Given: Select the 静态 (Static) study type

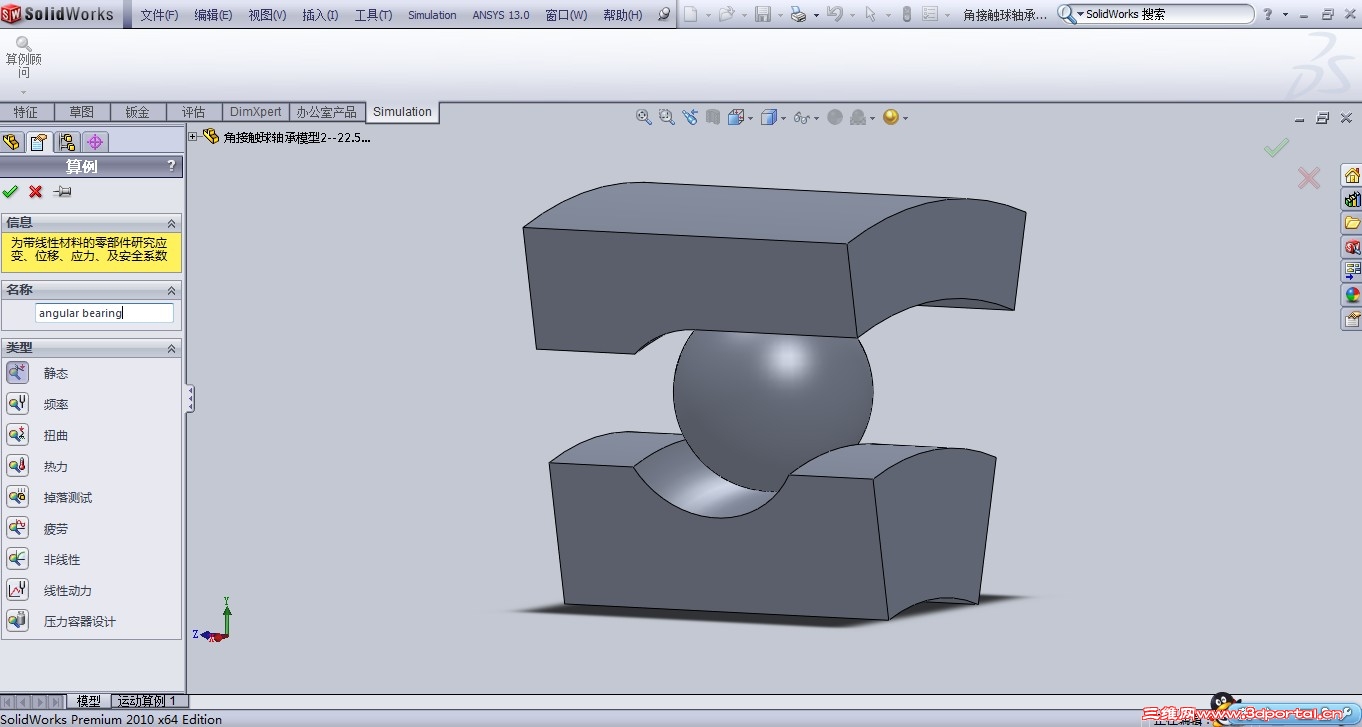Looking at the screenshot, I should click(x=17, y=373).
